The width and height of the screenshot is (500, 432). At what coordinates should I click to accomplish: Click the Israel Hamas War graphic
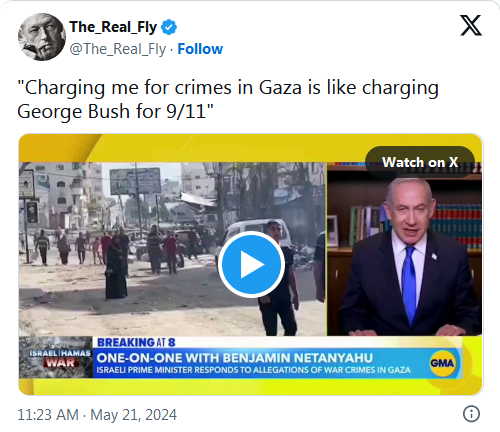pyautogui.click(x=56, y=357)
